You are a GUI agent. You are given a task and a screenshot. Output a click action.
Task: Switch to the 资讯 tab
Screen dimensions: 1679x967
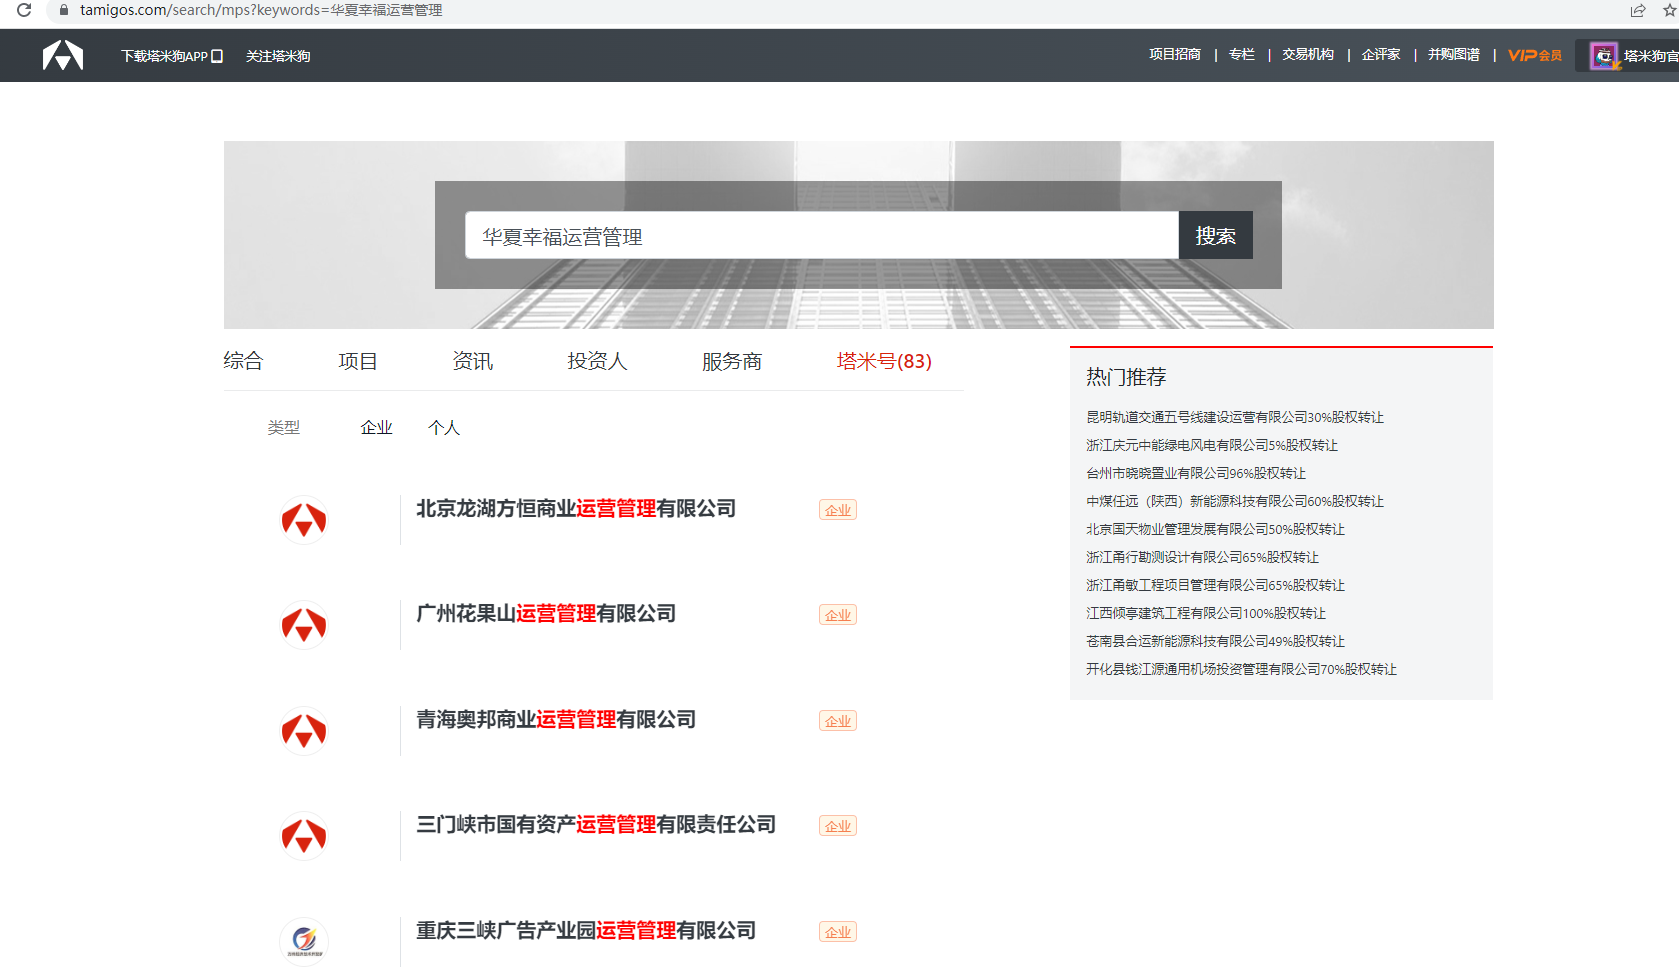[473, 361]
